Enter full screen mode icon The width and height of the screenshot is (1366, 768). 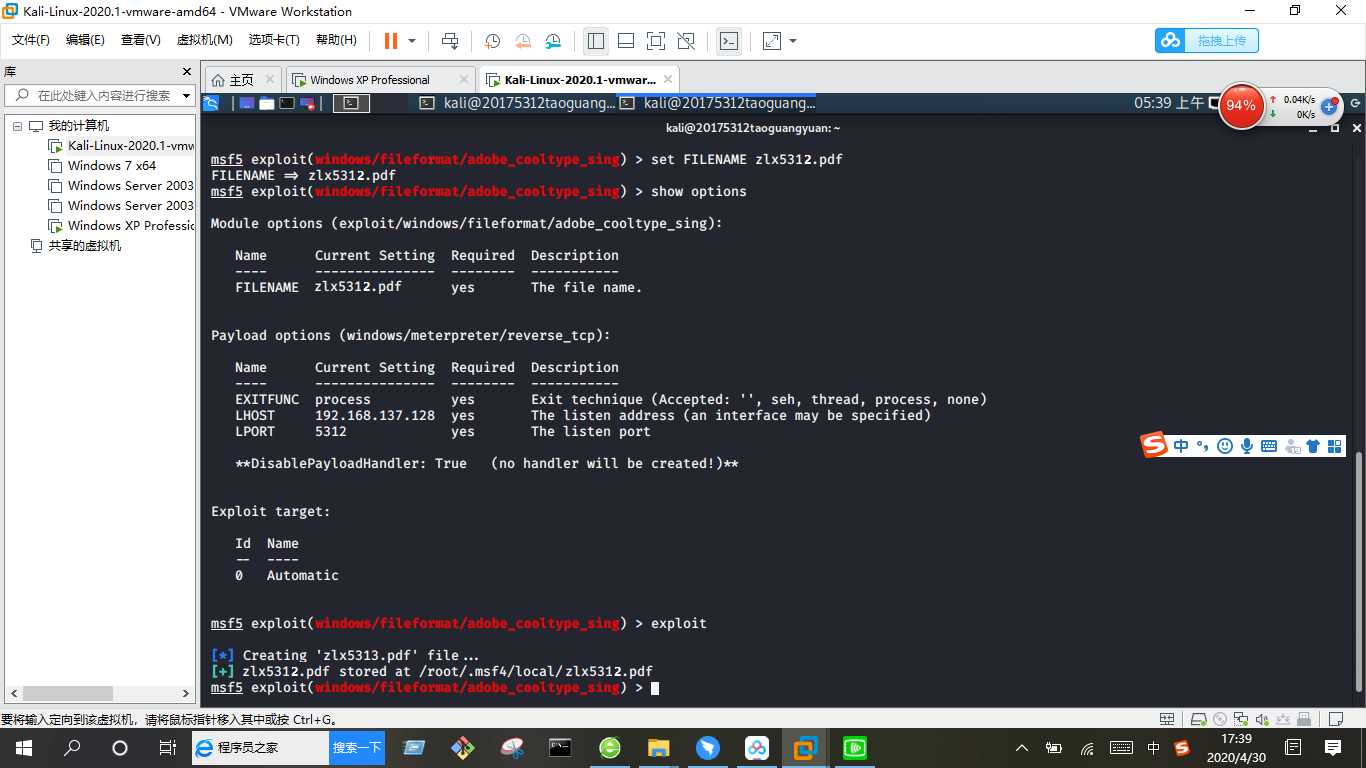pos(656,41)
